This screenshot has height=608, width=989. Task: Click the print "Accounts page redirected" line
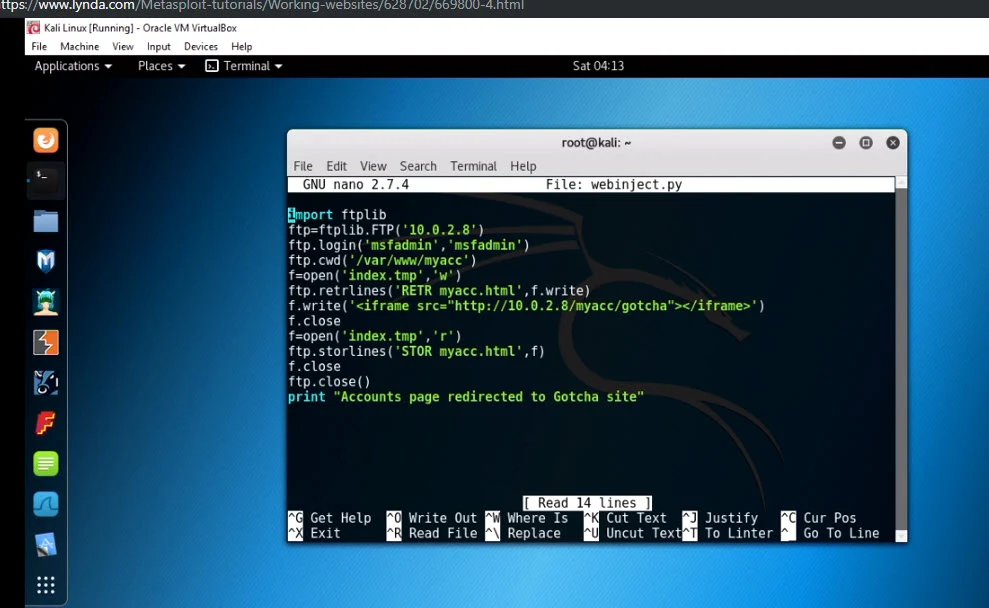465,397
